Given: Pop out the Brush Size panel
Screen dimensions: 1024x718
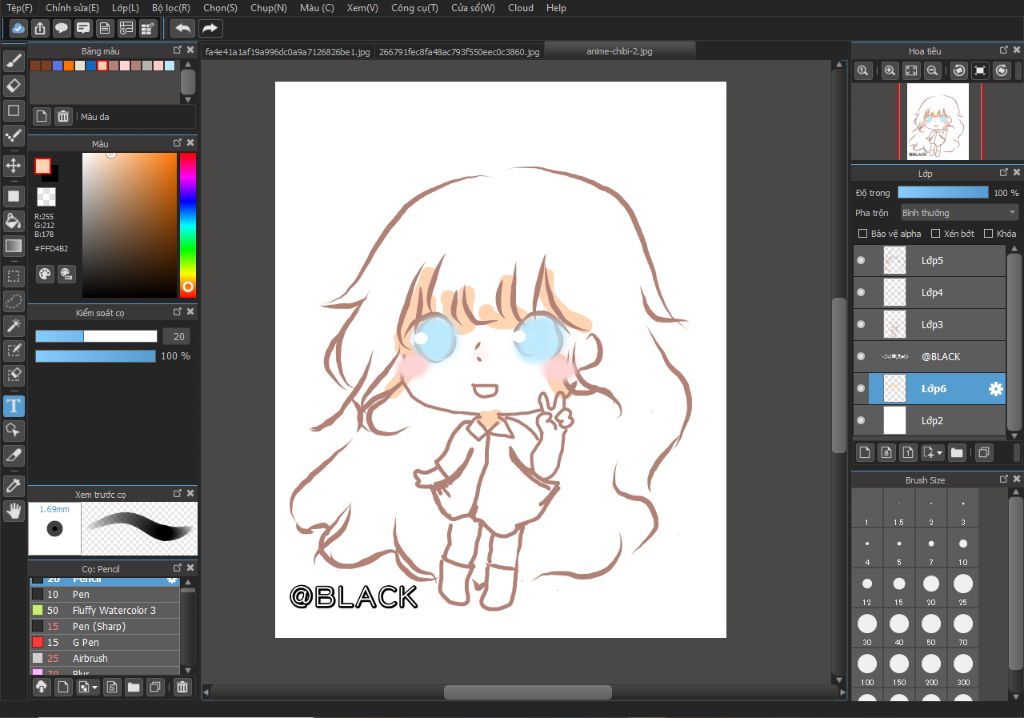Looking at the screenshot, I should pos(1004,479).
